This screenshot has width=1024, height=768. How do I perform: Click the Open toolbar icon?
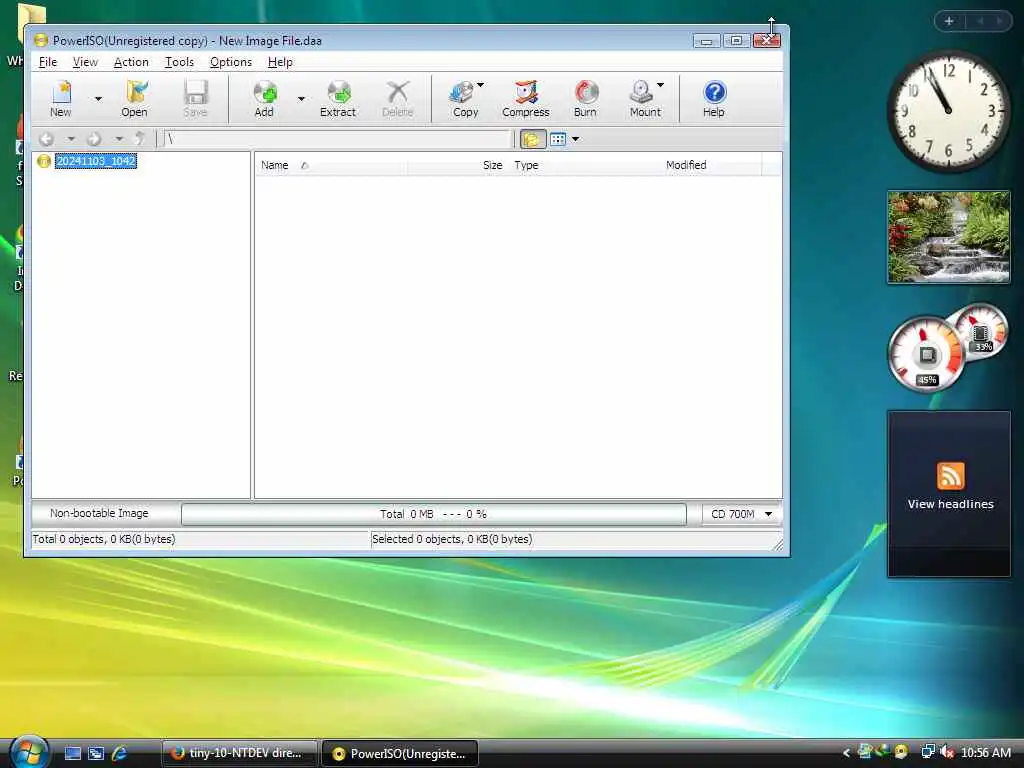pos(135,99)
